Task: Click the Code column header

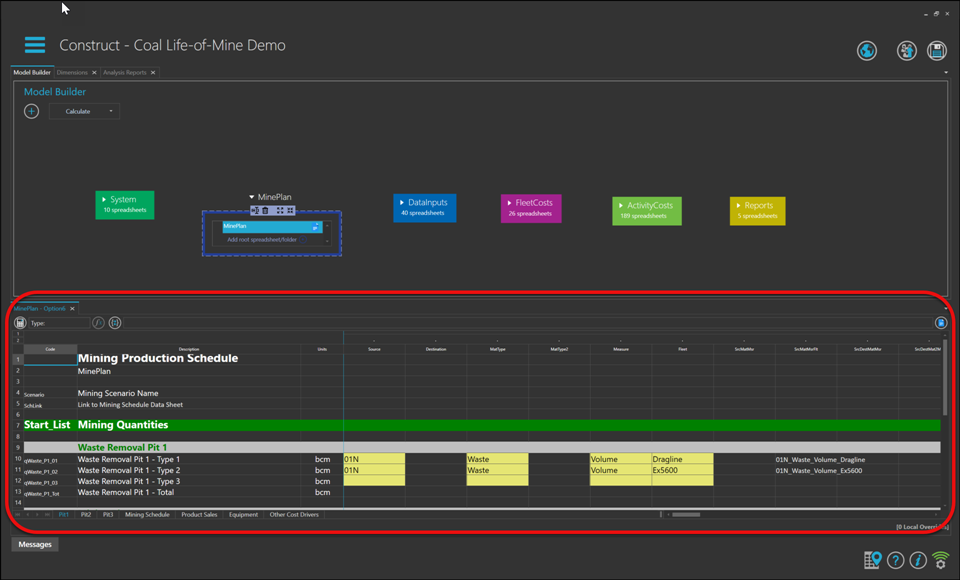Action: [50, 349]
